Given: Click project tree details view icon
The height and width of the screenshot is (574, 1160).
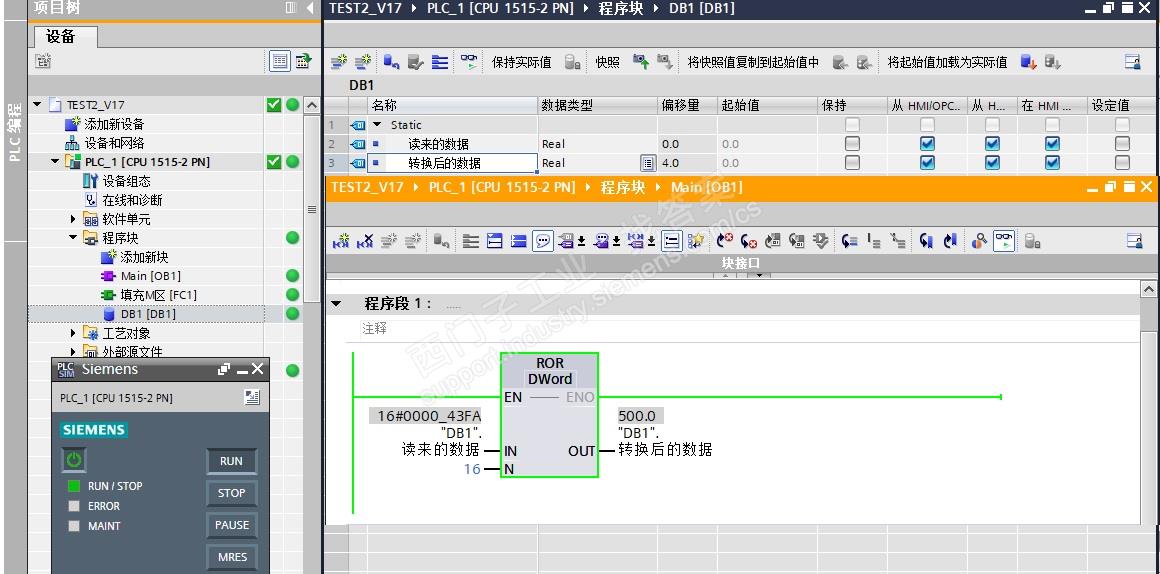Looking at the screenshot, I should pos(280,61).
